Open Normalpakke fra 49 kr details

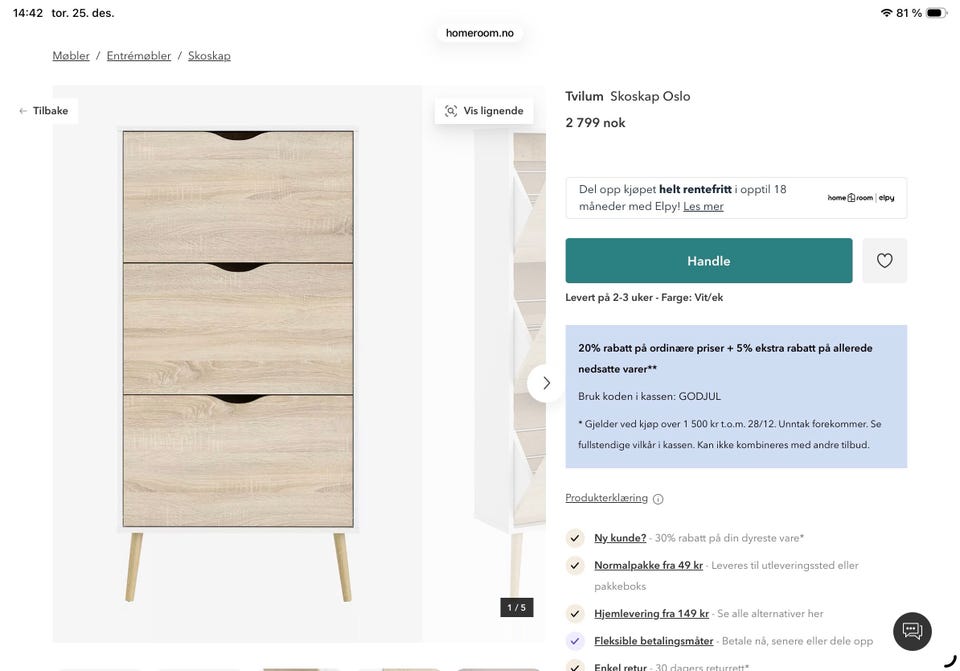point(648,565)
